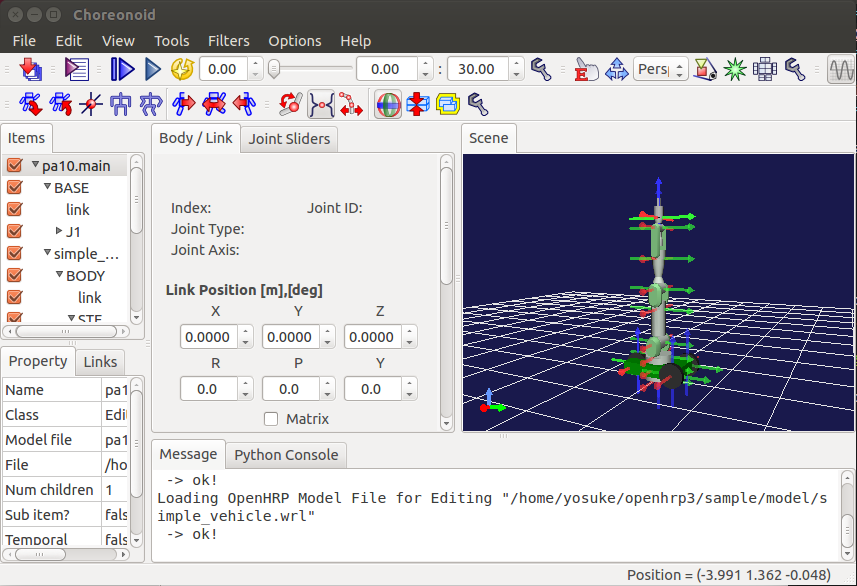The width and height of the screenshot is (857, 586).
Task: Click the red arrow project save icon
Action: click(31, 69)
